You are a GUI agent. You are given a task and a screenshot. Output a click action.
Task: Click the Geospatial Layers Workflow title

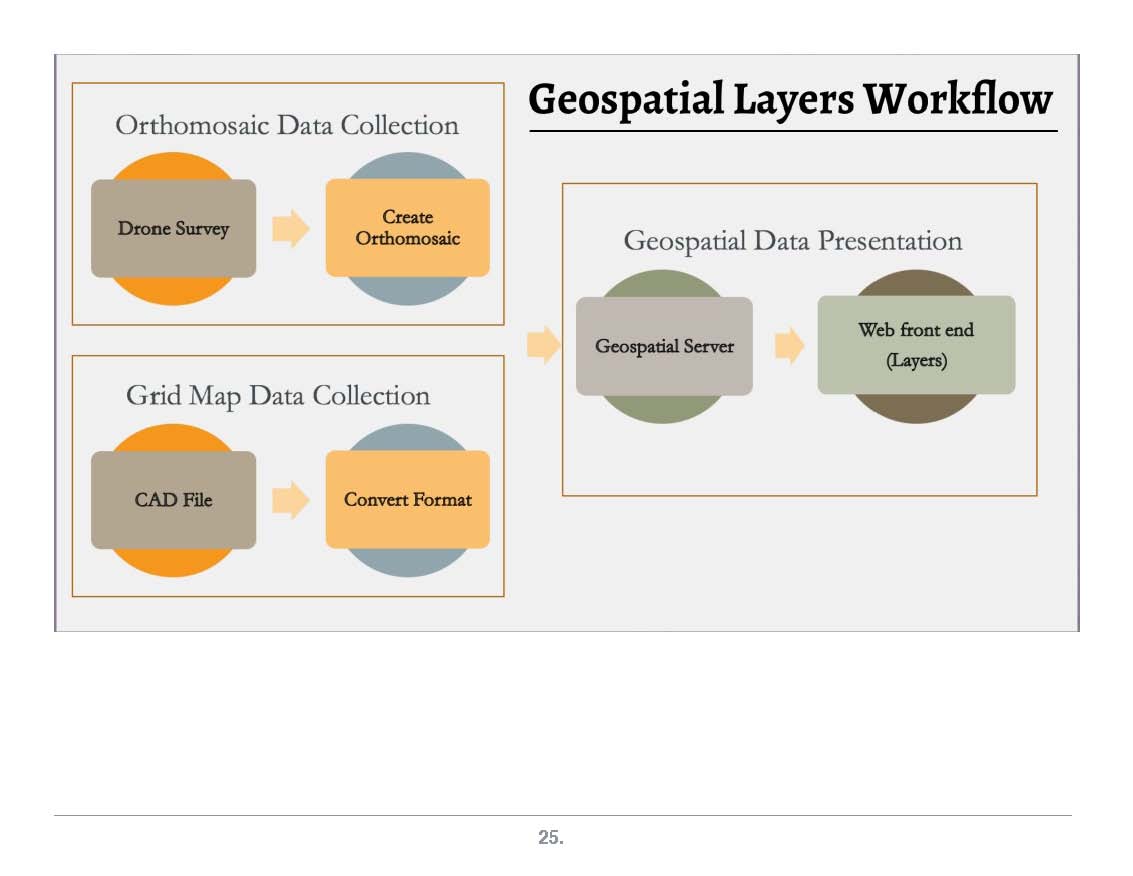click(x=790, y=100)
